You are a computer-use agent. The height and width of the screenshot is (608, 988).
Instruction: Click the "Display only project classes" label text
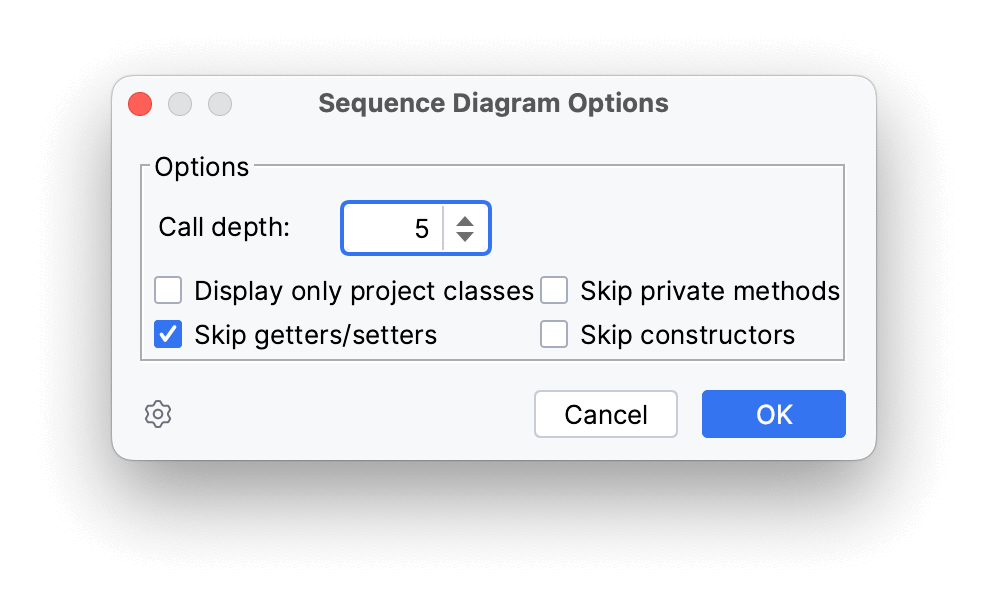pyautogui.click(x=364, y=291)
